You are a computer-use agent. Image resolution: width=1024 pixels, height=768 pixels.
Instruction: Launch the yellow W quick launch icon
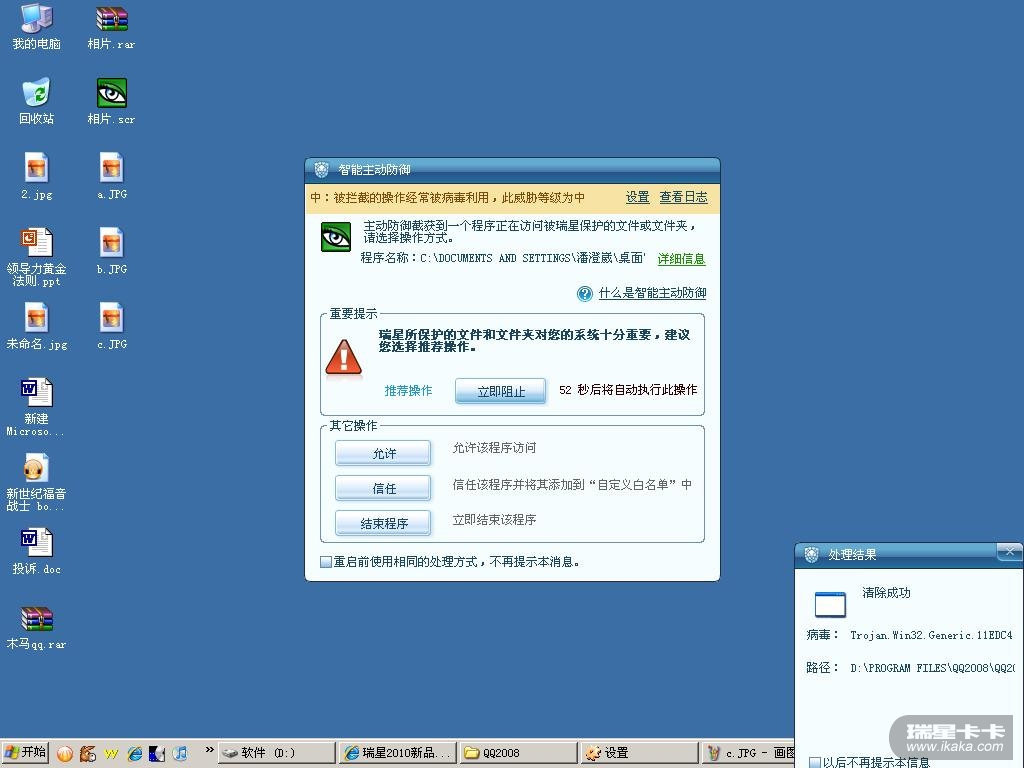pos(111,754)
